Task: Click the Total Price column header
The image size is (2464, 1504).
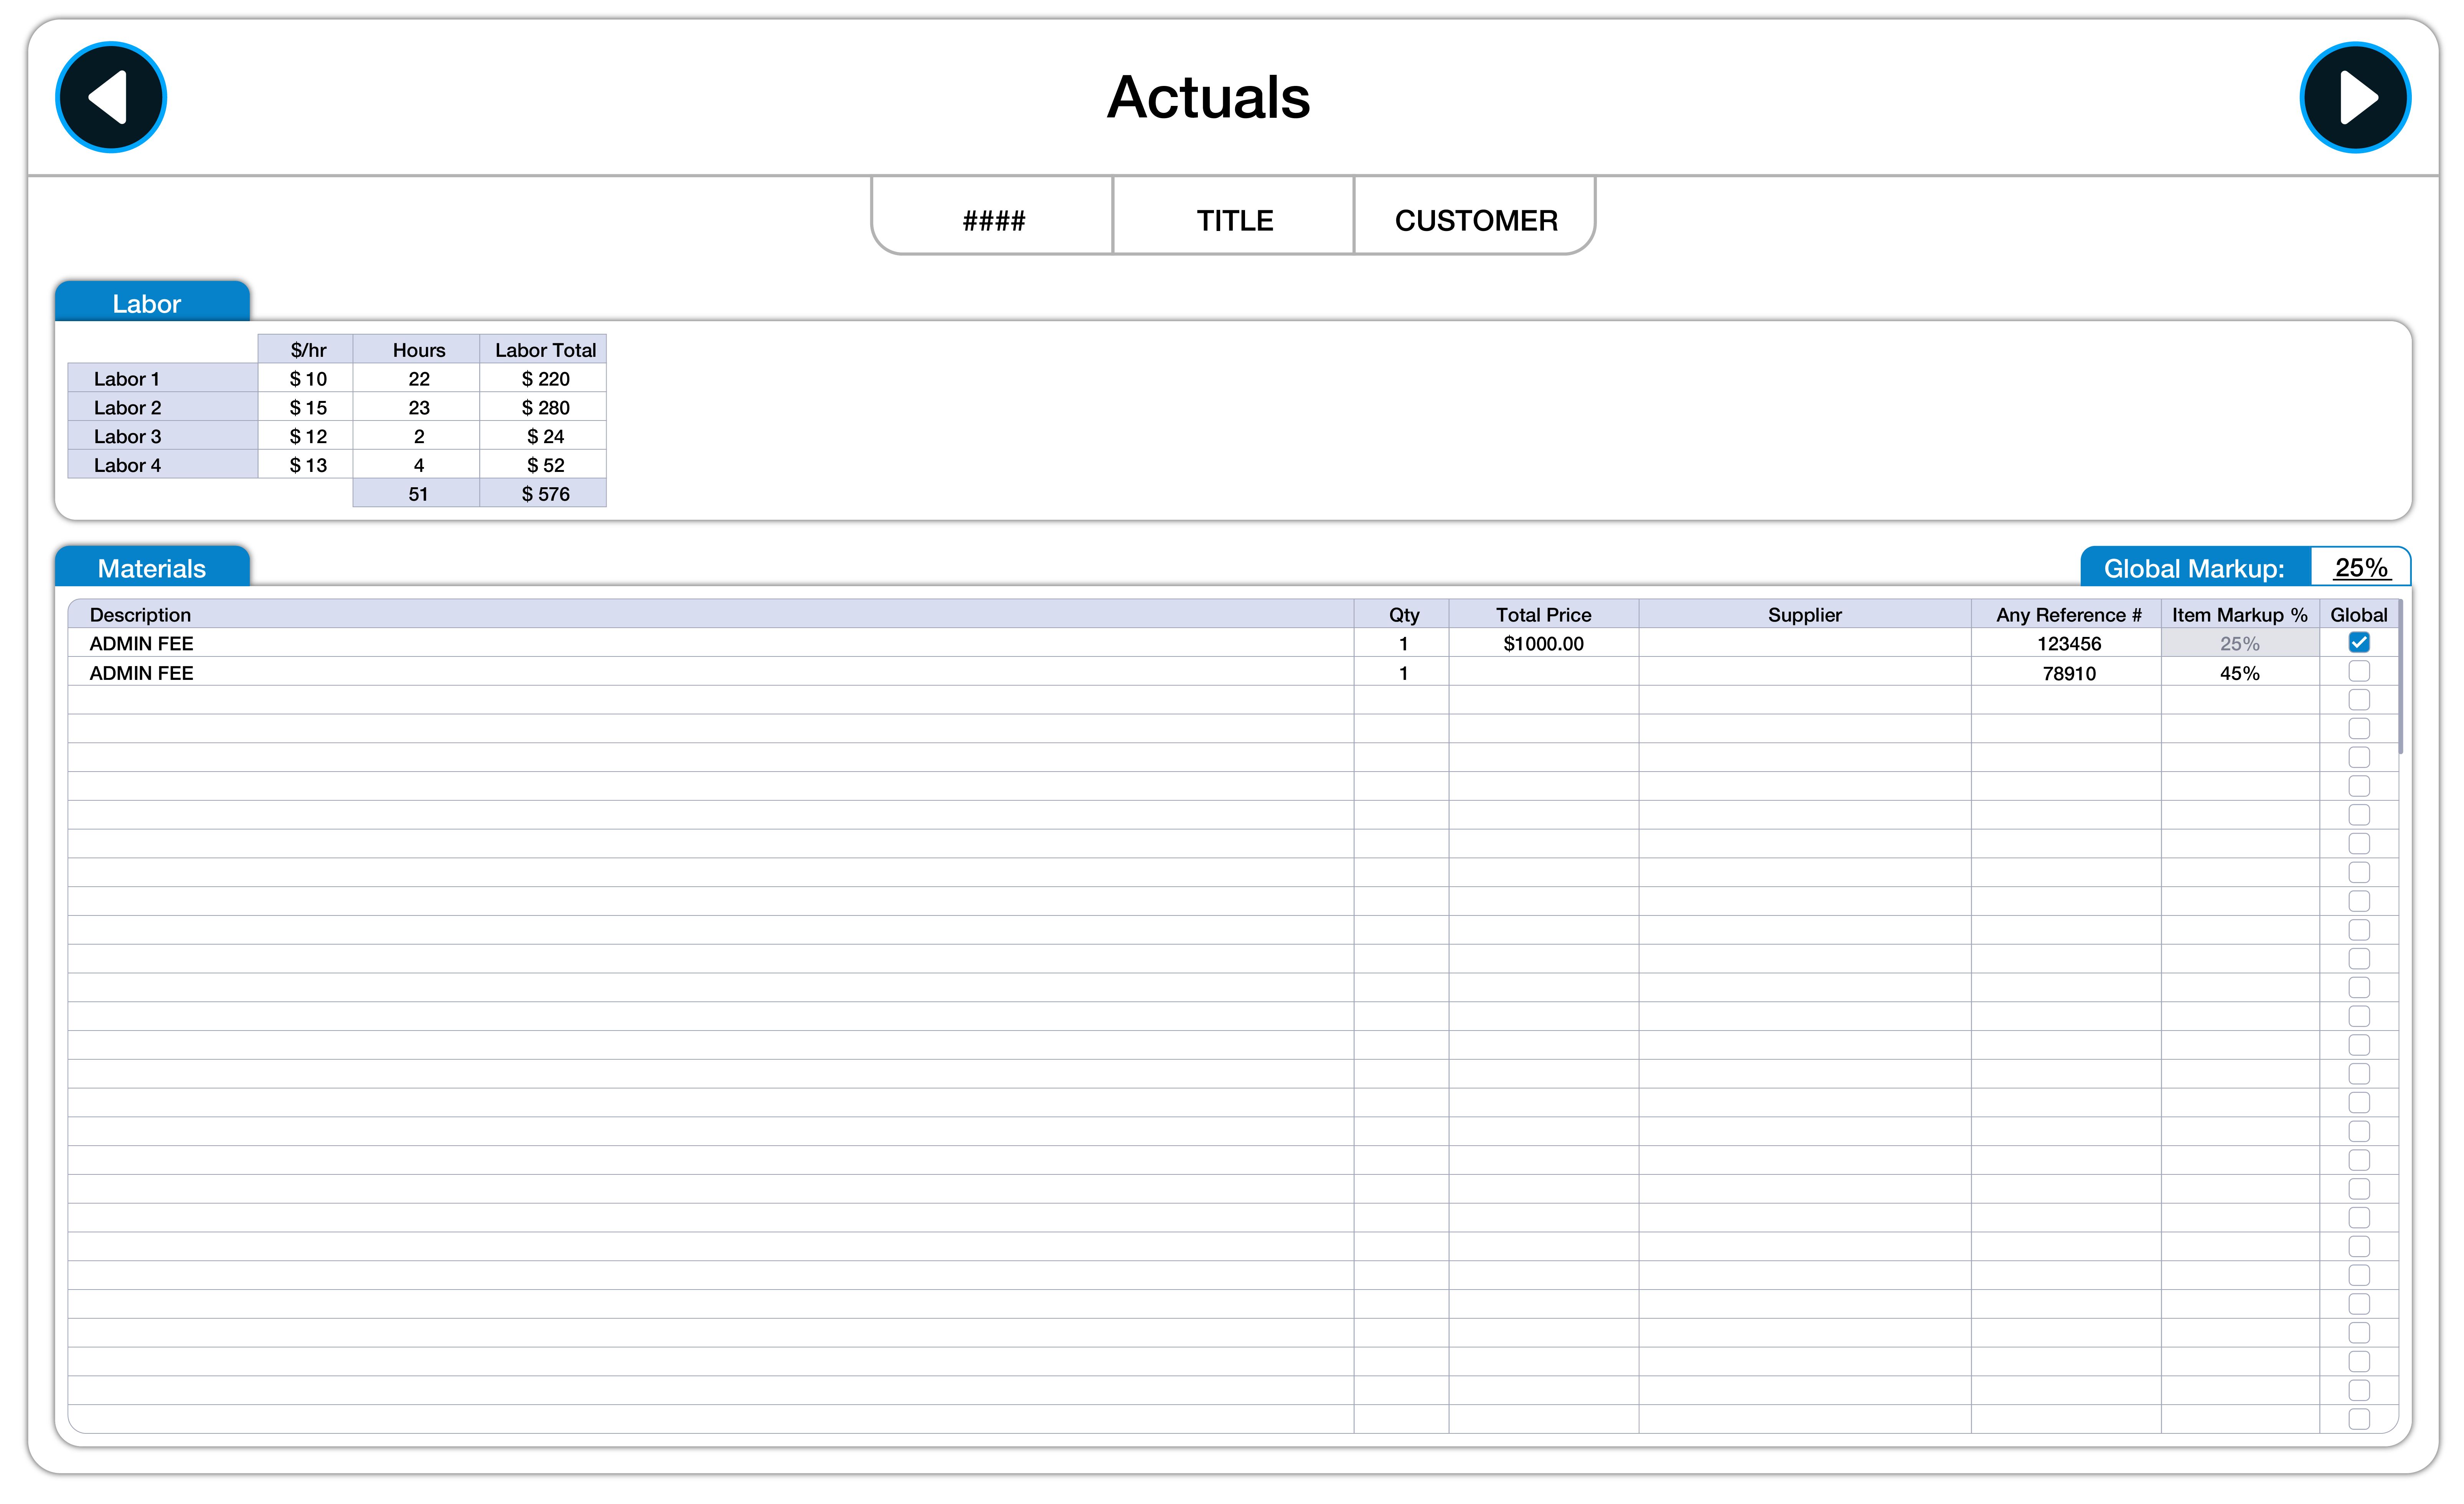Action: click(1543, 614)
